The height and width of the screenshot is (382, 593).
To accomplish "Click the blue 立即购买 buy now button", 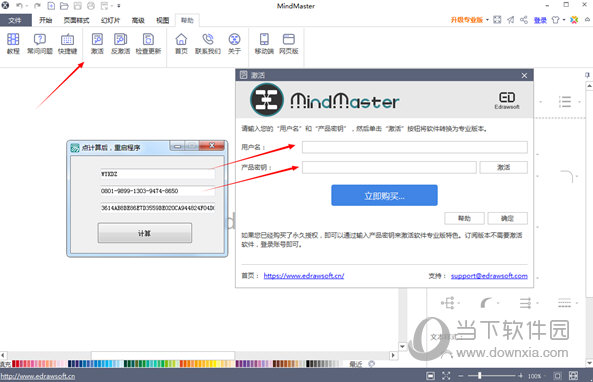I will [384, 195].
